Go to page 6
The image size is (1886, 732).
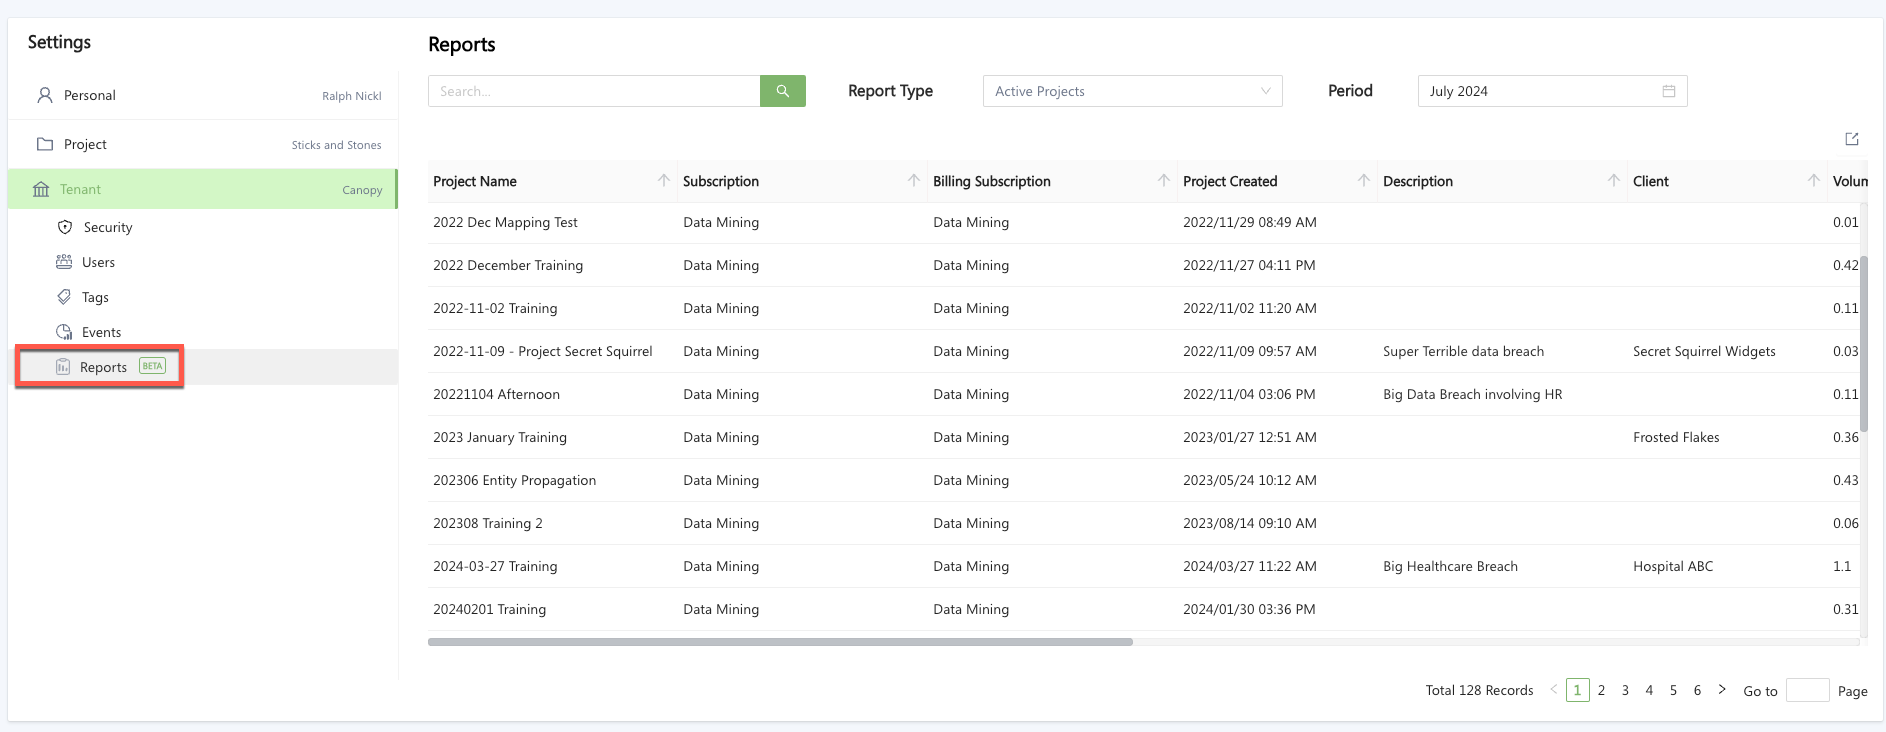tap(1698, 690)
